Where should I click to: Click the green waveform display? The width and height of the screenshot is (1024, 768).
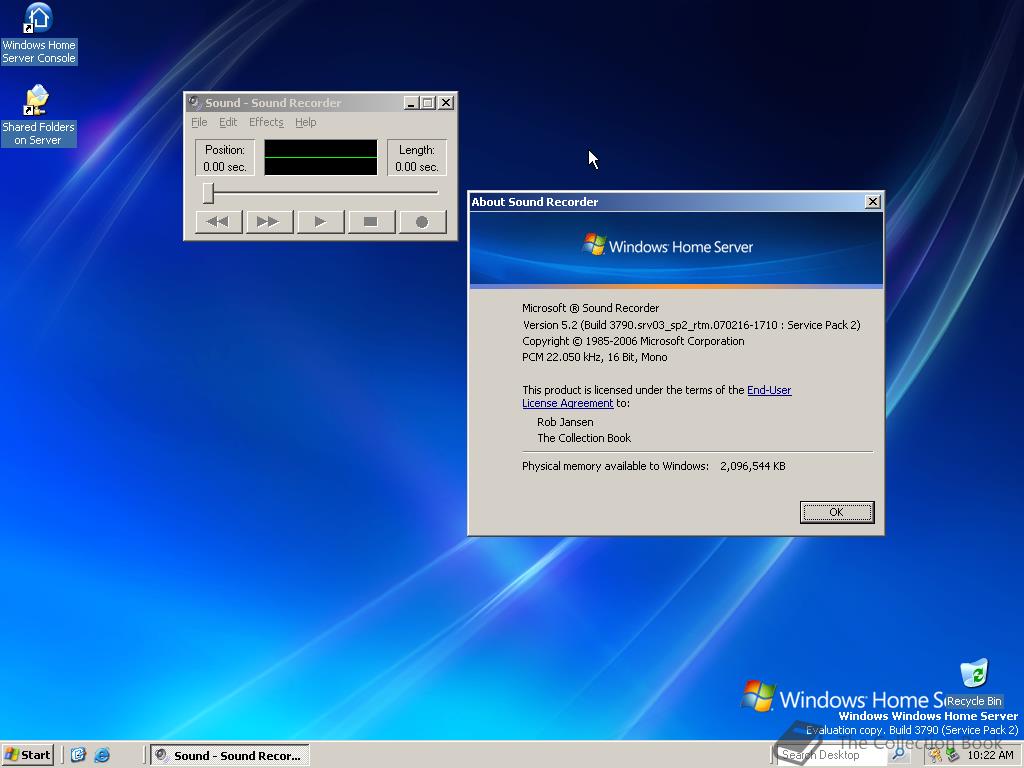pyautogui.click(x=321, y=157)
